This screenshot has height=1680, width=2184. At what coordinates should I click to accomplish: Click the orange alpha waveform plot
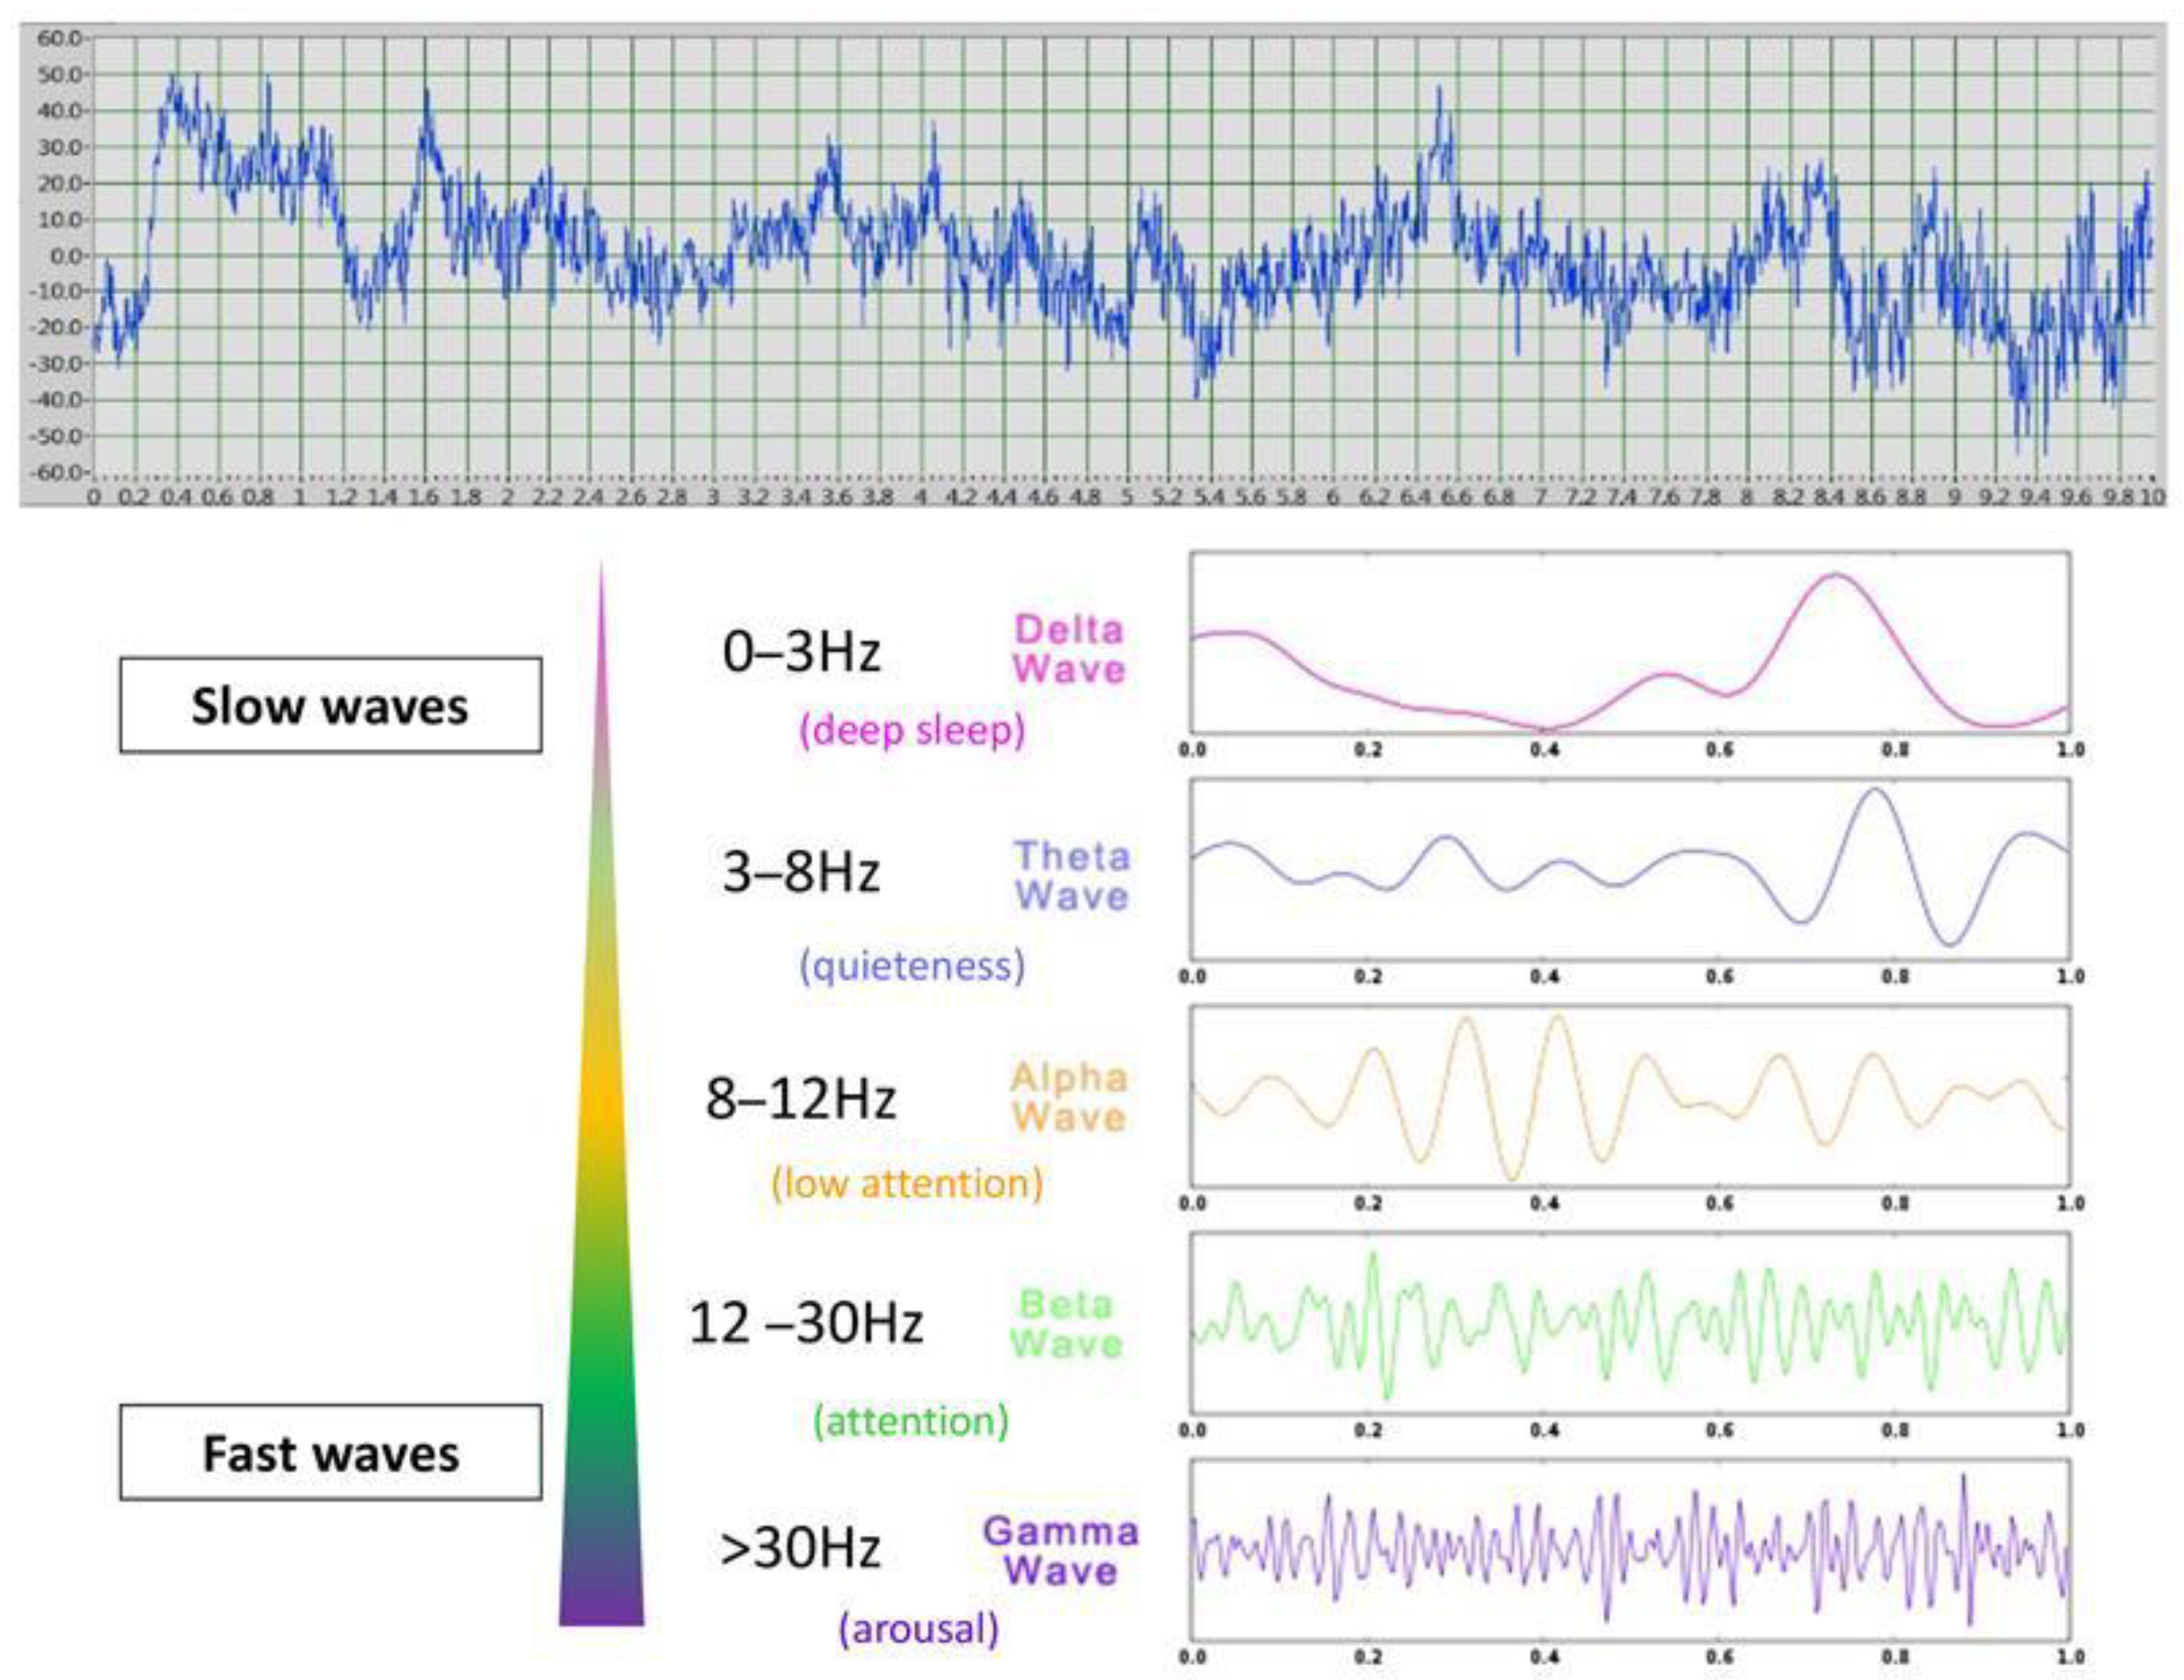(x=1630, y=1096)
